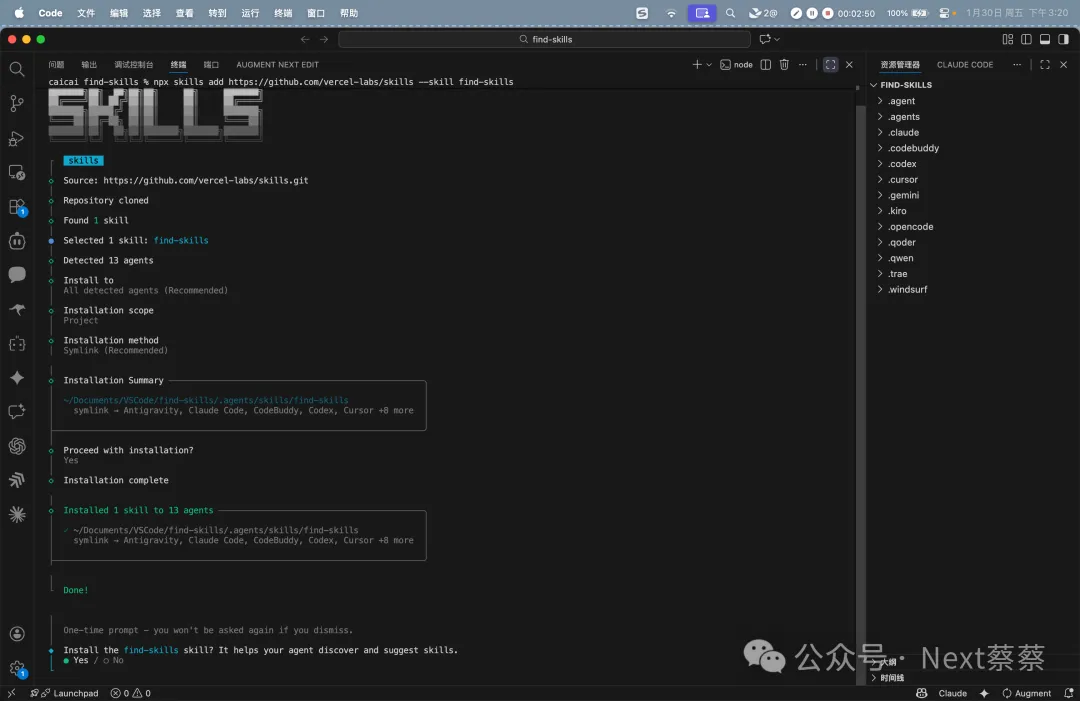
Task: Toggle the bottom panel layout button
Action: click(1045, 40)
